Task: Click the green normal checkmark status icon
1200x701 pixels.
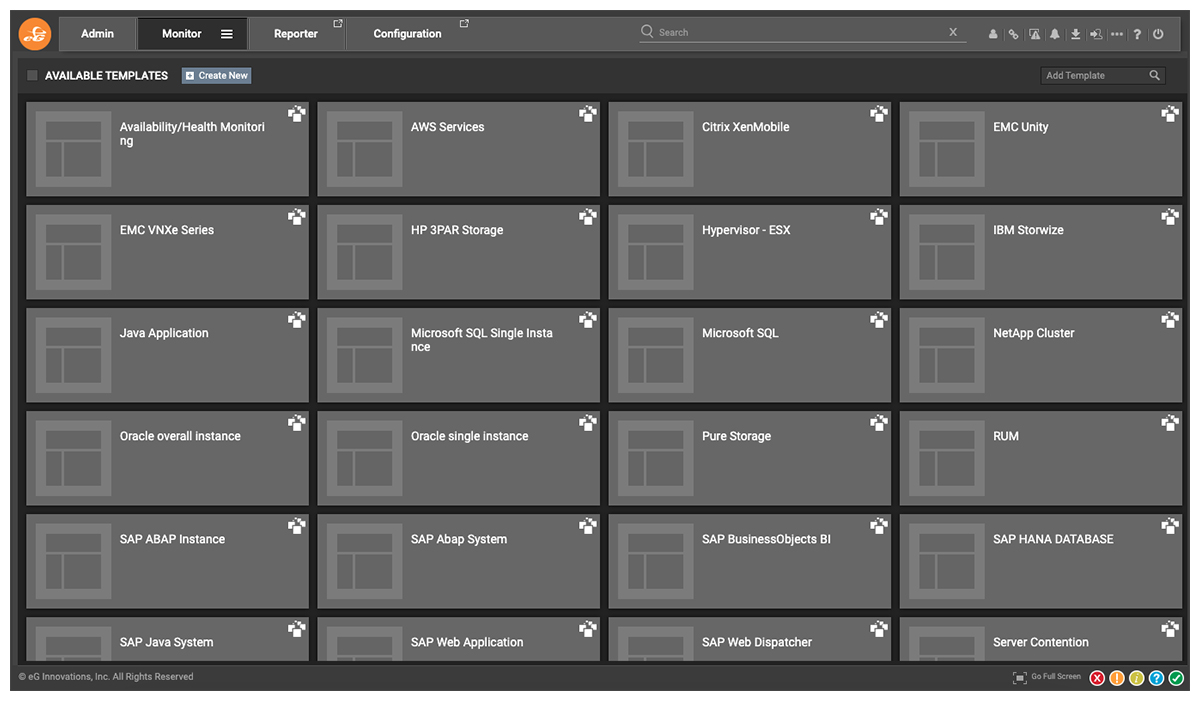Action: click(1176, 678)
